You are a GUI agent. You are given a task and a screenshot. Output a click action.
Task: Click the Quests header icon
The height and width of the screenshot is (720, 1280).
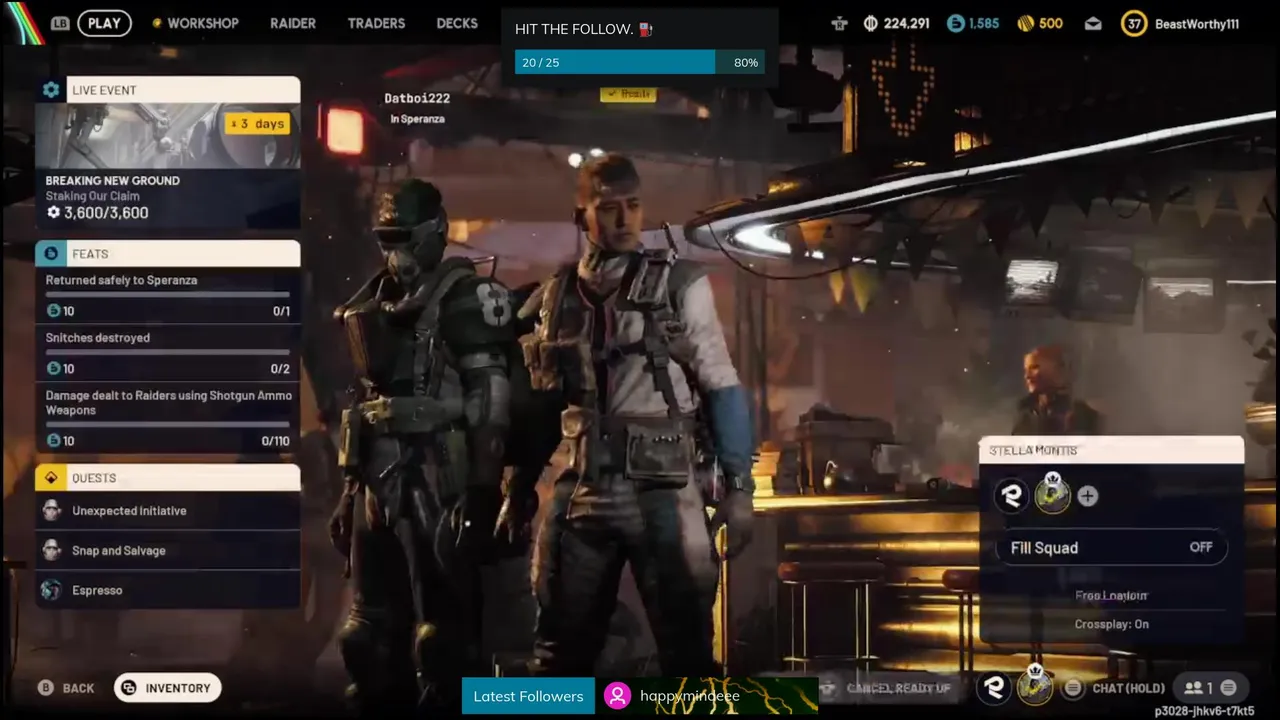click(51, 478)
